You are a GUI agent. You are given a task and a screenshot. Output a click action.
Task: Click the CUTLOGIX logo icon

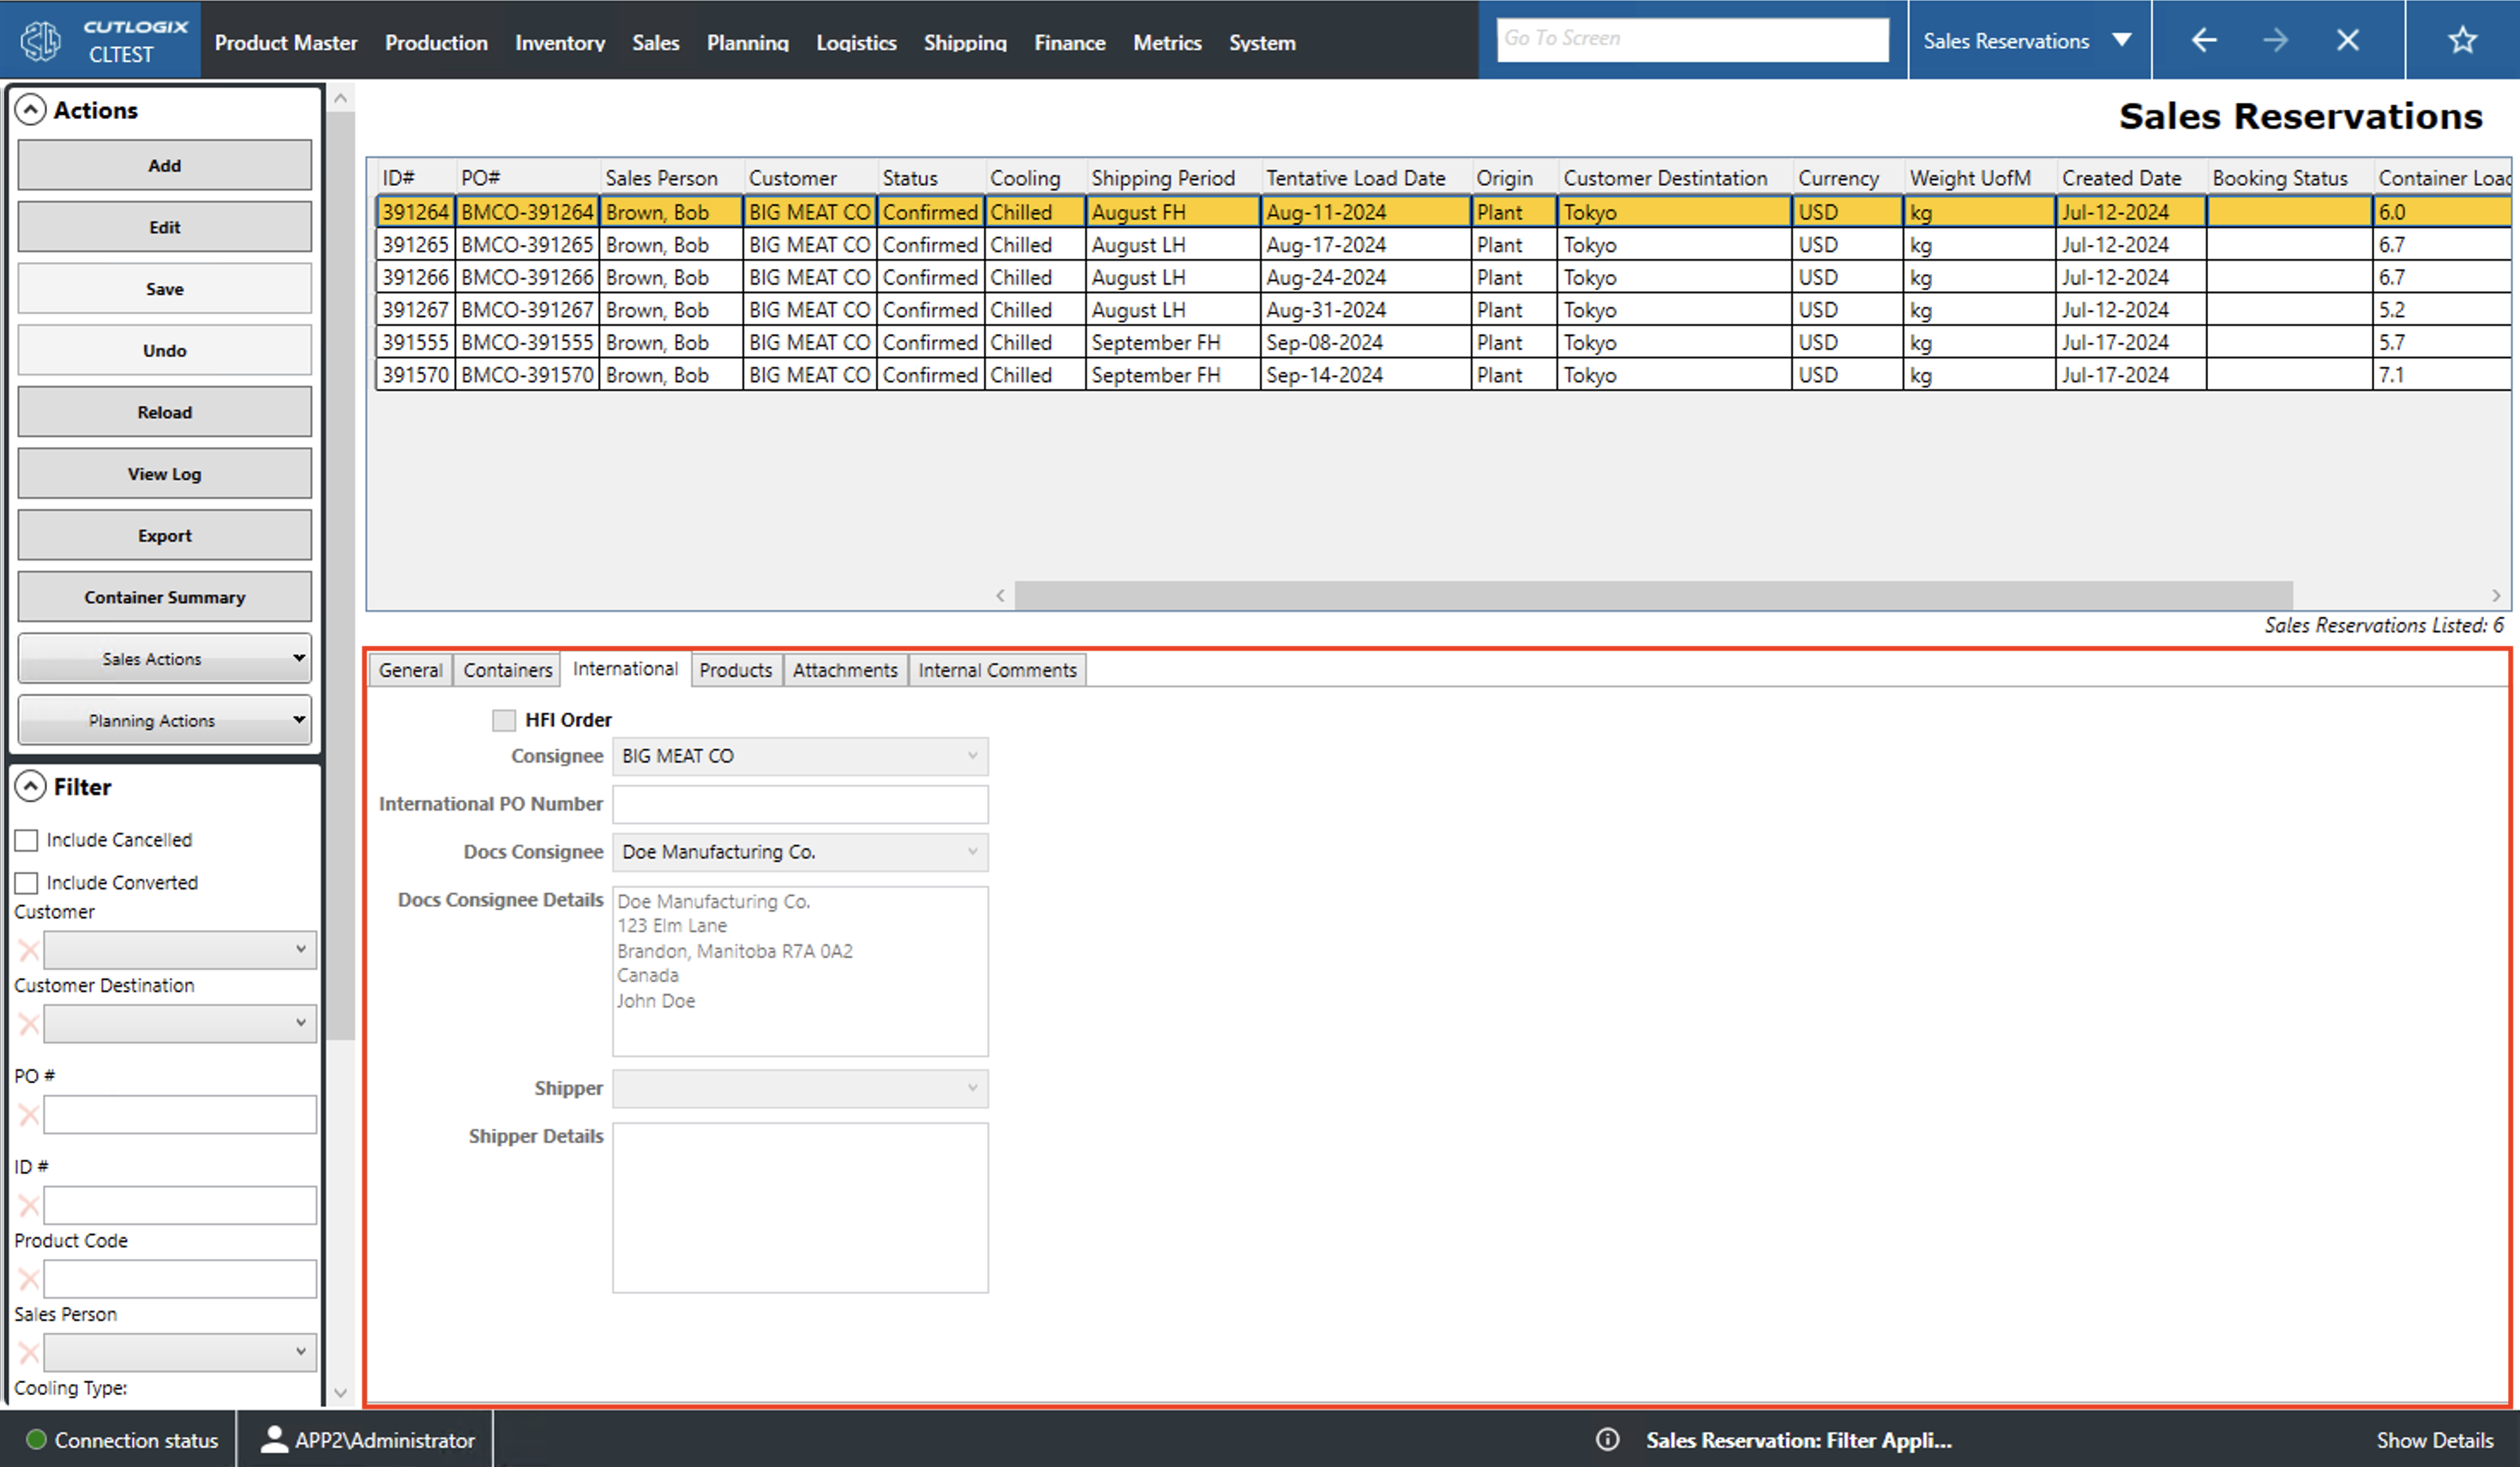(x=40, y=39)
